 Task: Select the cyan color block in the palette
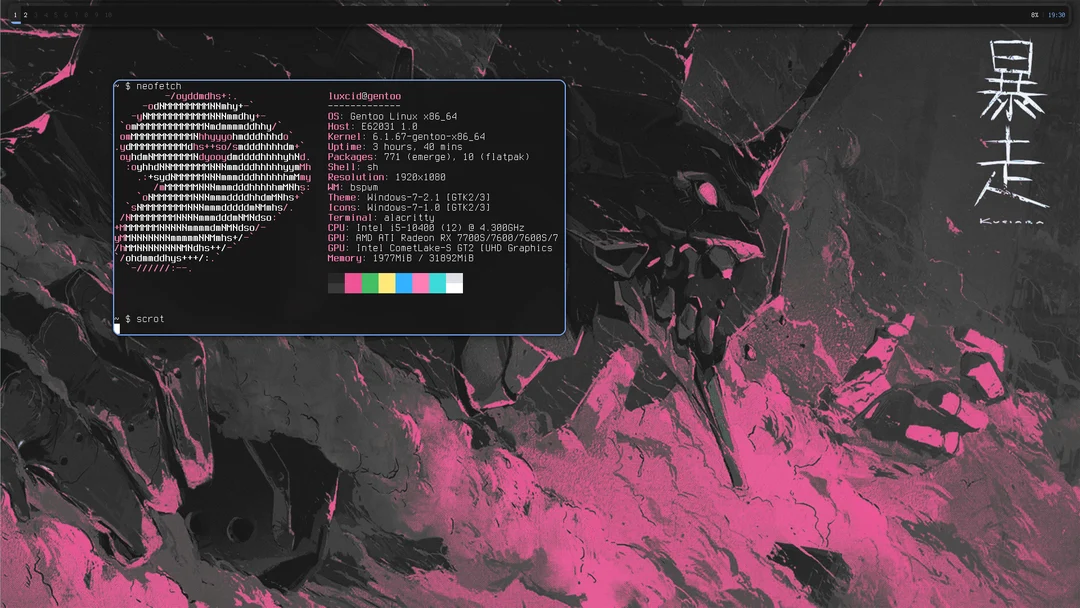[438, 283]
